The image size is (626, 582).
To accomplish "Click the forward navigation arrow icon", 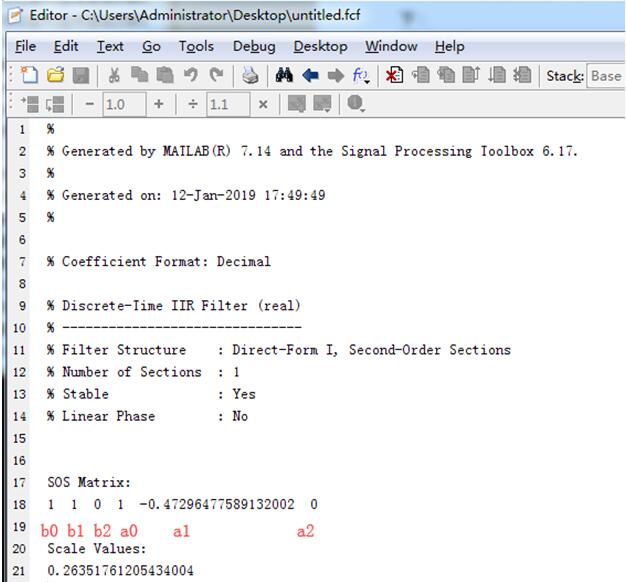I will [334, 76].
